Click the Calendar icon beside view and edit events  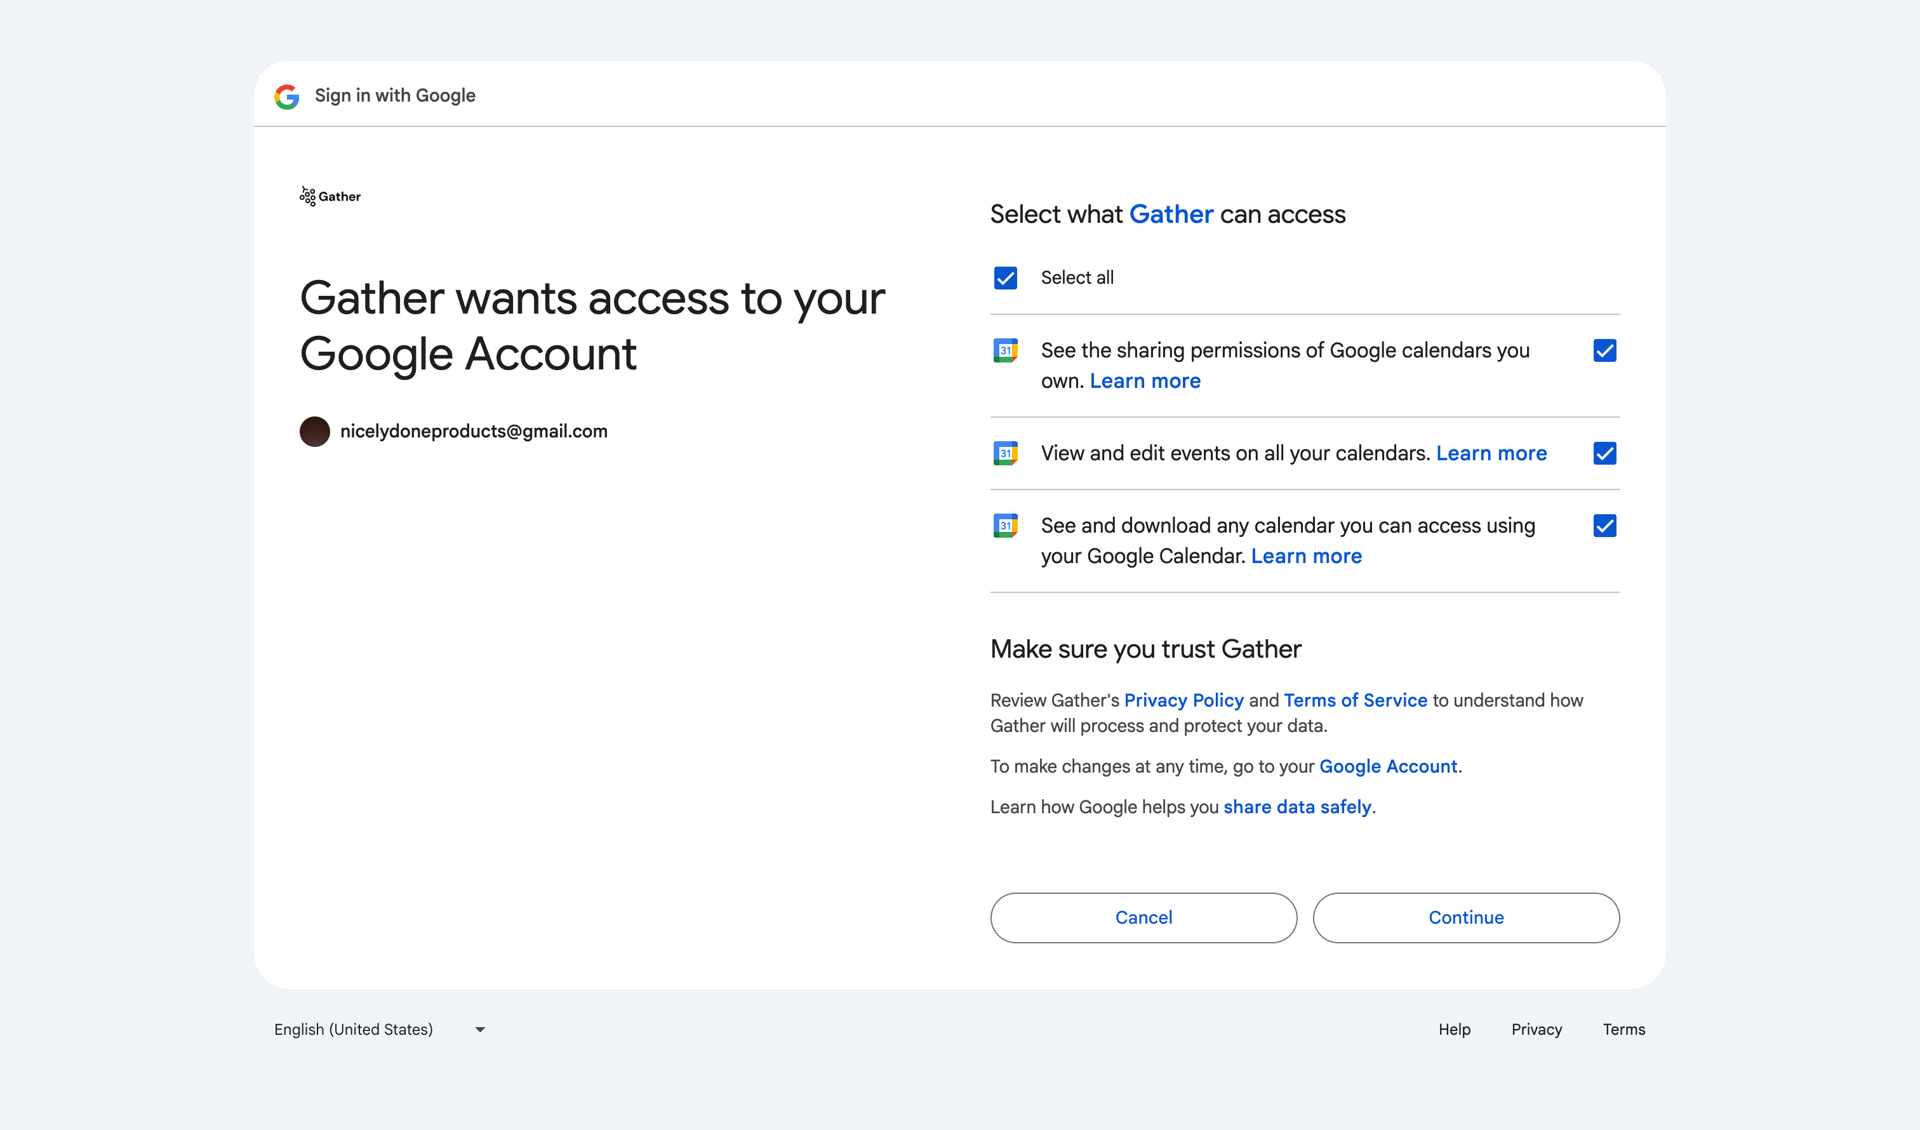tap(1006, 453)
